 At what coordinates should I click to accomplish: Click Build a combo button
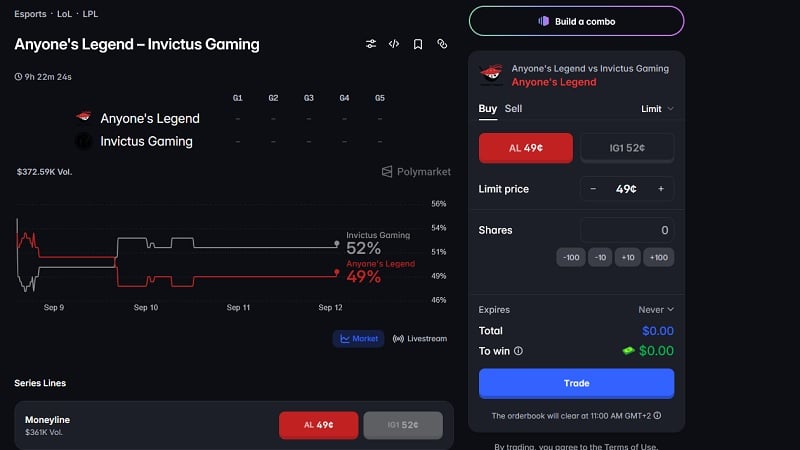click(577, 21)
